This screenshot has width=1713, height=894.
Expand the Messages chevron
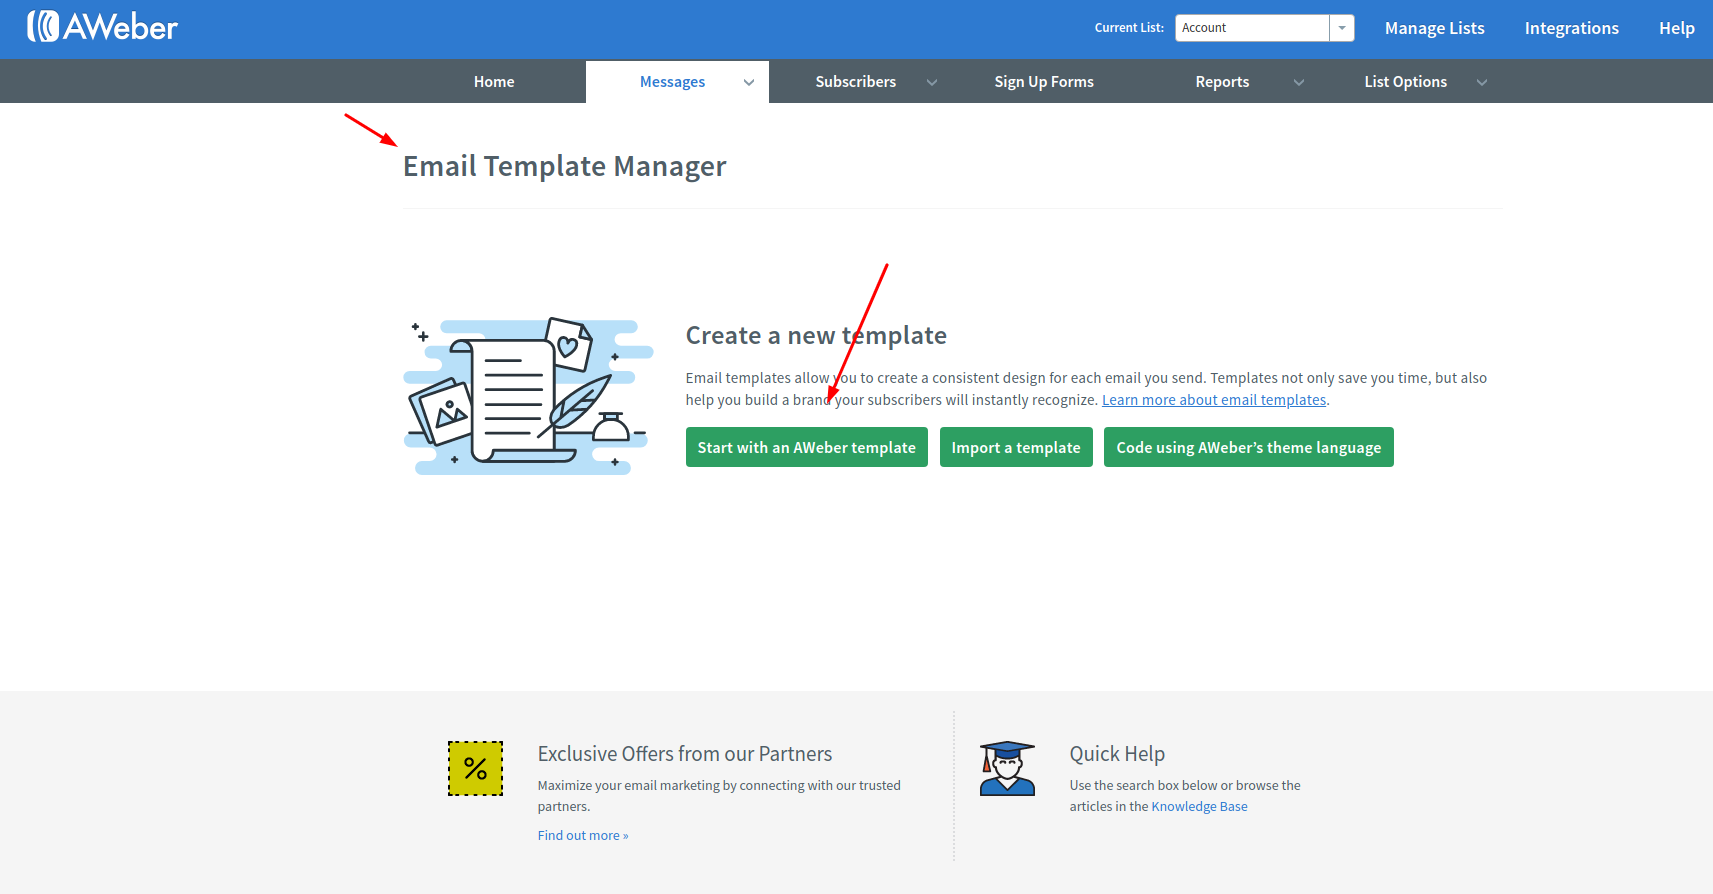(x=749, y=83)
